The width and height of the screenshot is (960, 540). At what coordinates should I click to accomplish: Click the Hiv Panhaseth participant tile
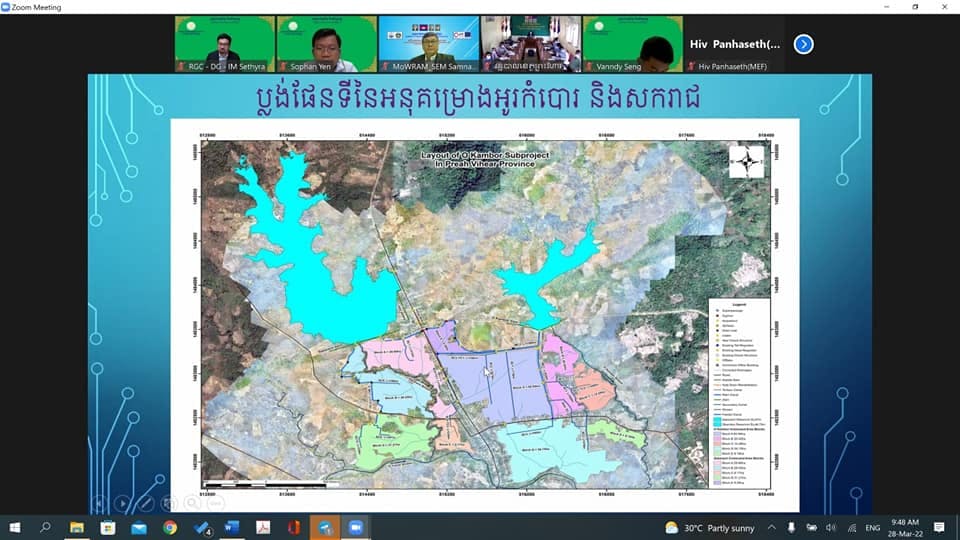click(x=736, y=44)
